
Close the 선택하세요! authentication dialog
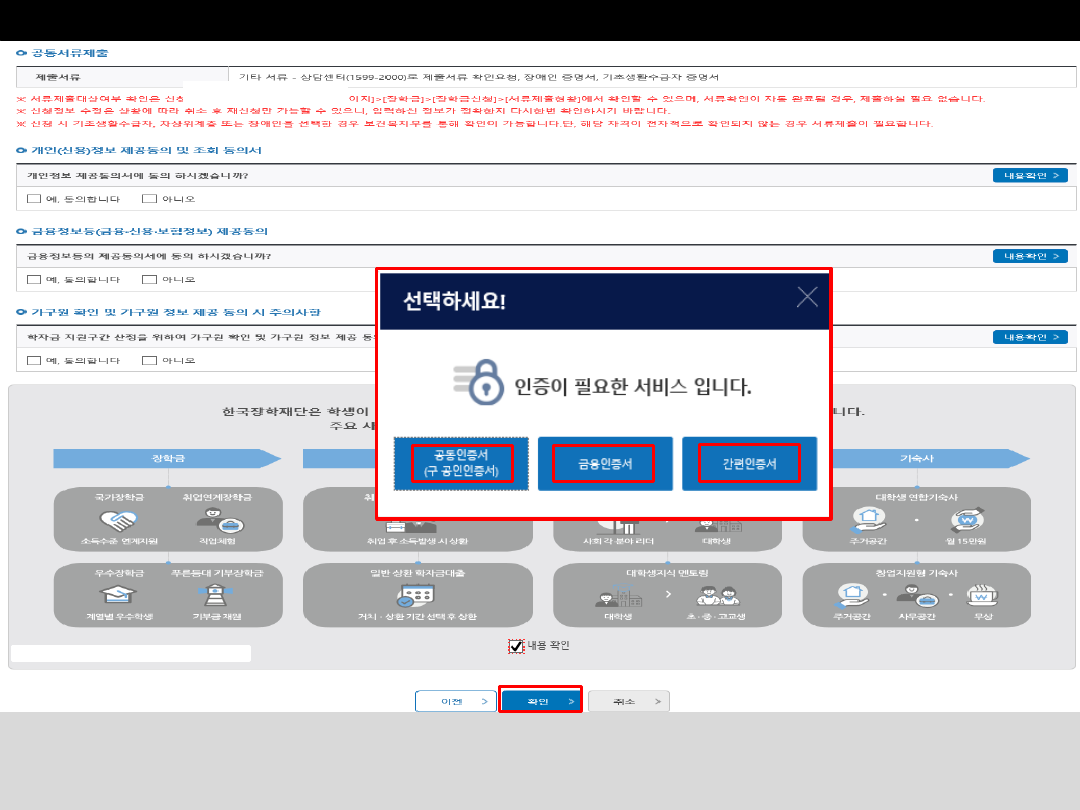(x=807, y=297)
